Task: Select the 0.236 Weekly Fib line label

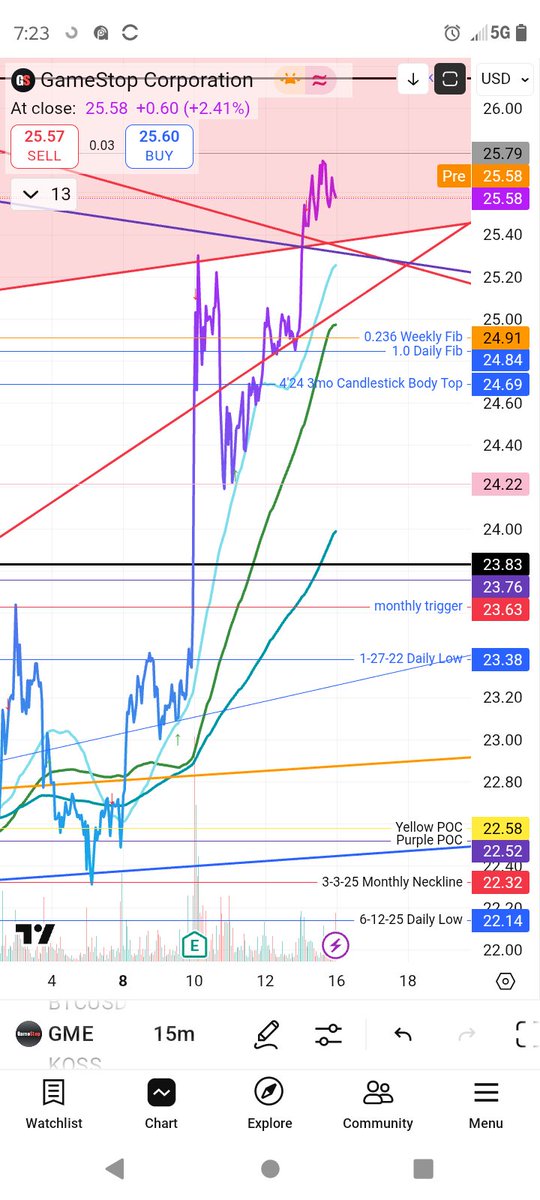Action: (413, 337)
